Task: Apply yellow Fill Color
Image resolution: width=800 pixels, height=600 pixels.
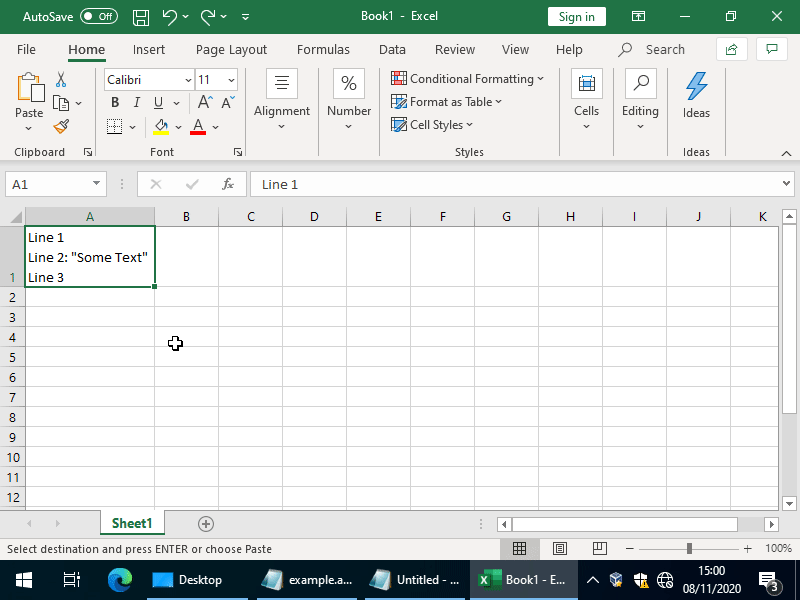Action: 161,127
